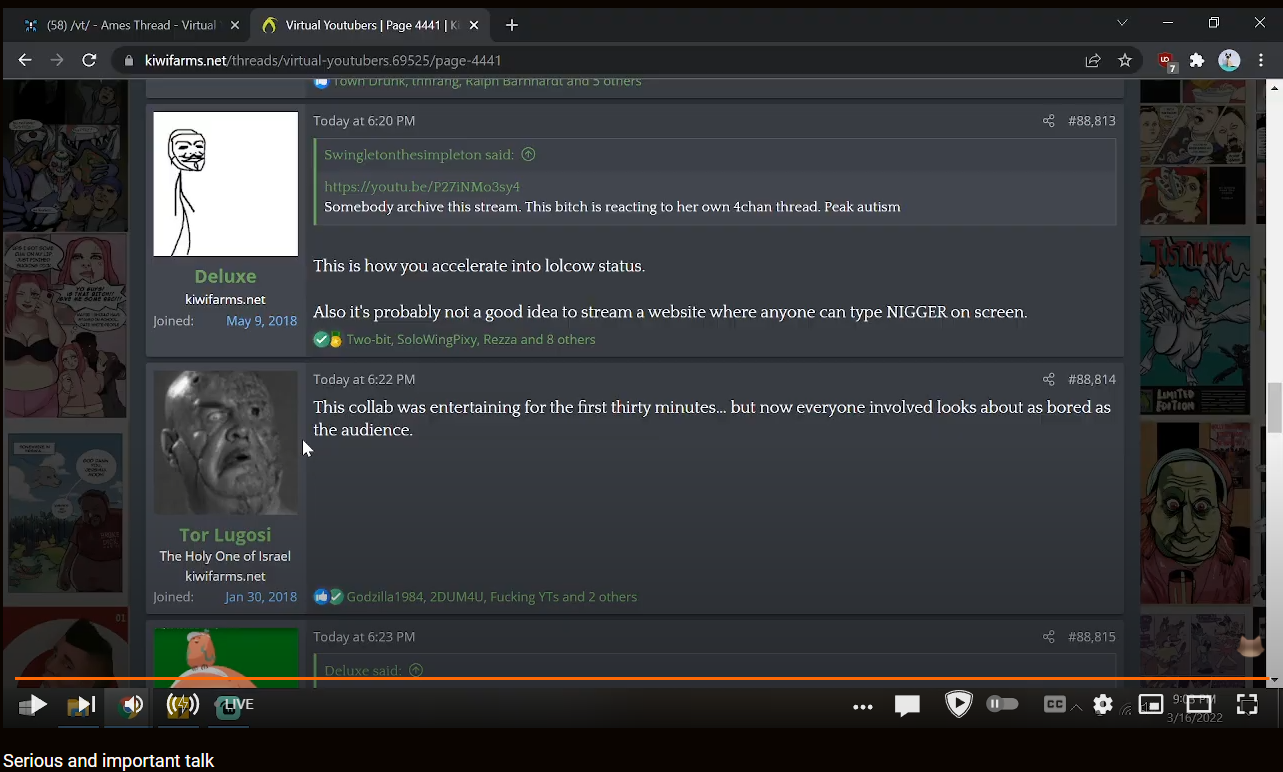Open Deluxe user profile name
Viewport: 1283px width, 772px height.
[x=225, y=276]
